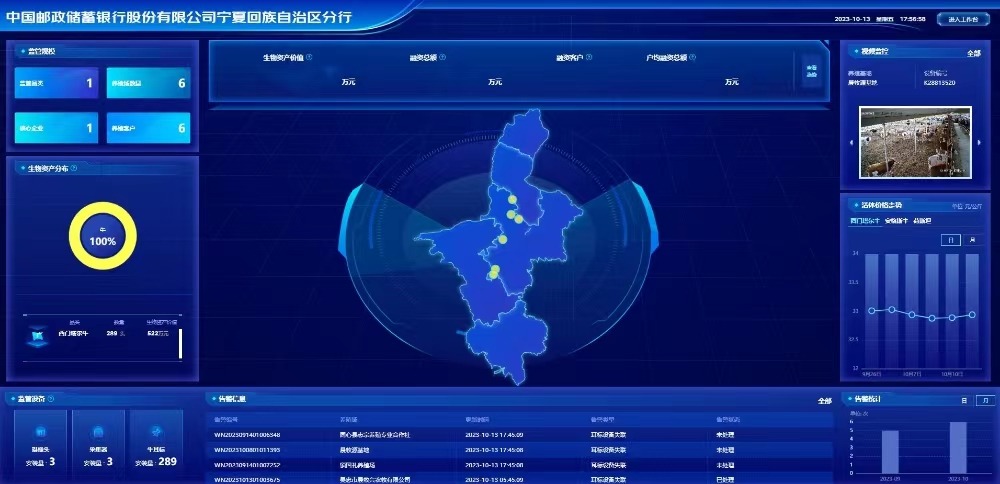Open the 核心企业 card
The height and width of the screenshot is (484, 1000).
[56, 128]
